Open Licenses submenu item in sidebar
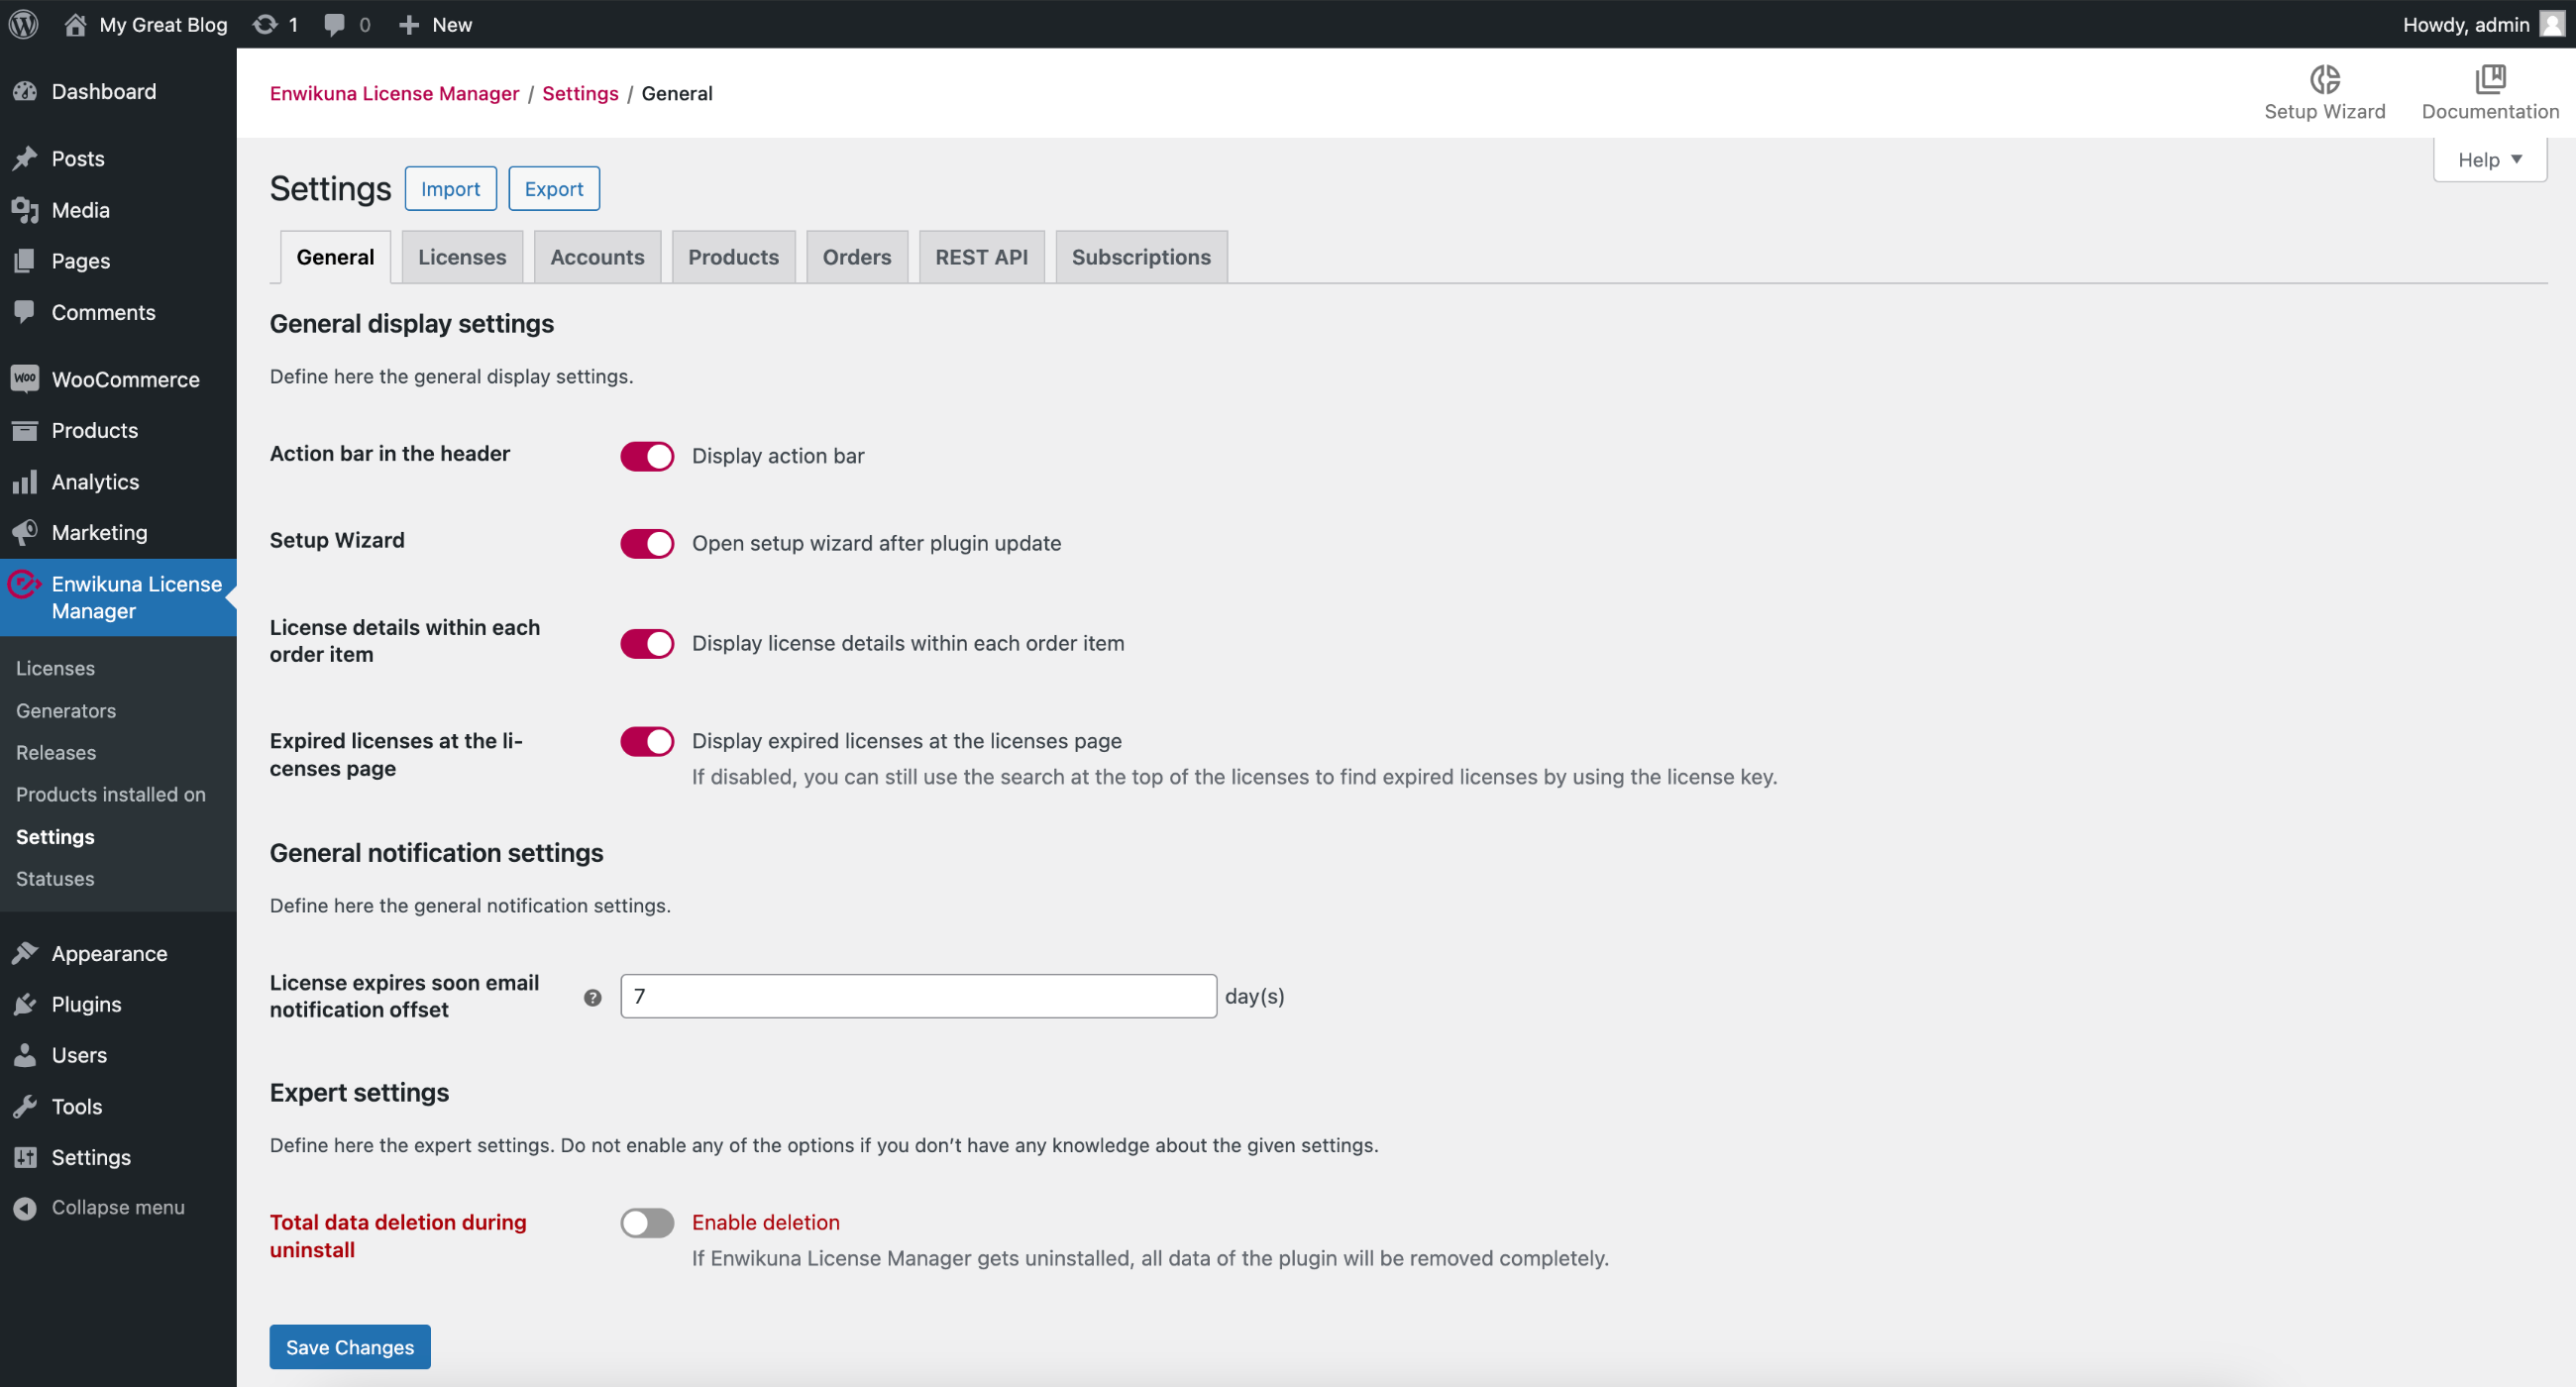The height and width of the screenshot is (1387, 2576). (55, 668)
